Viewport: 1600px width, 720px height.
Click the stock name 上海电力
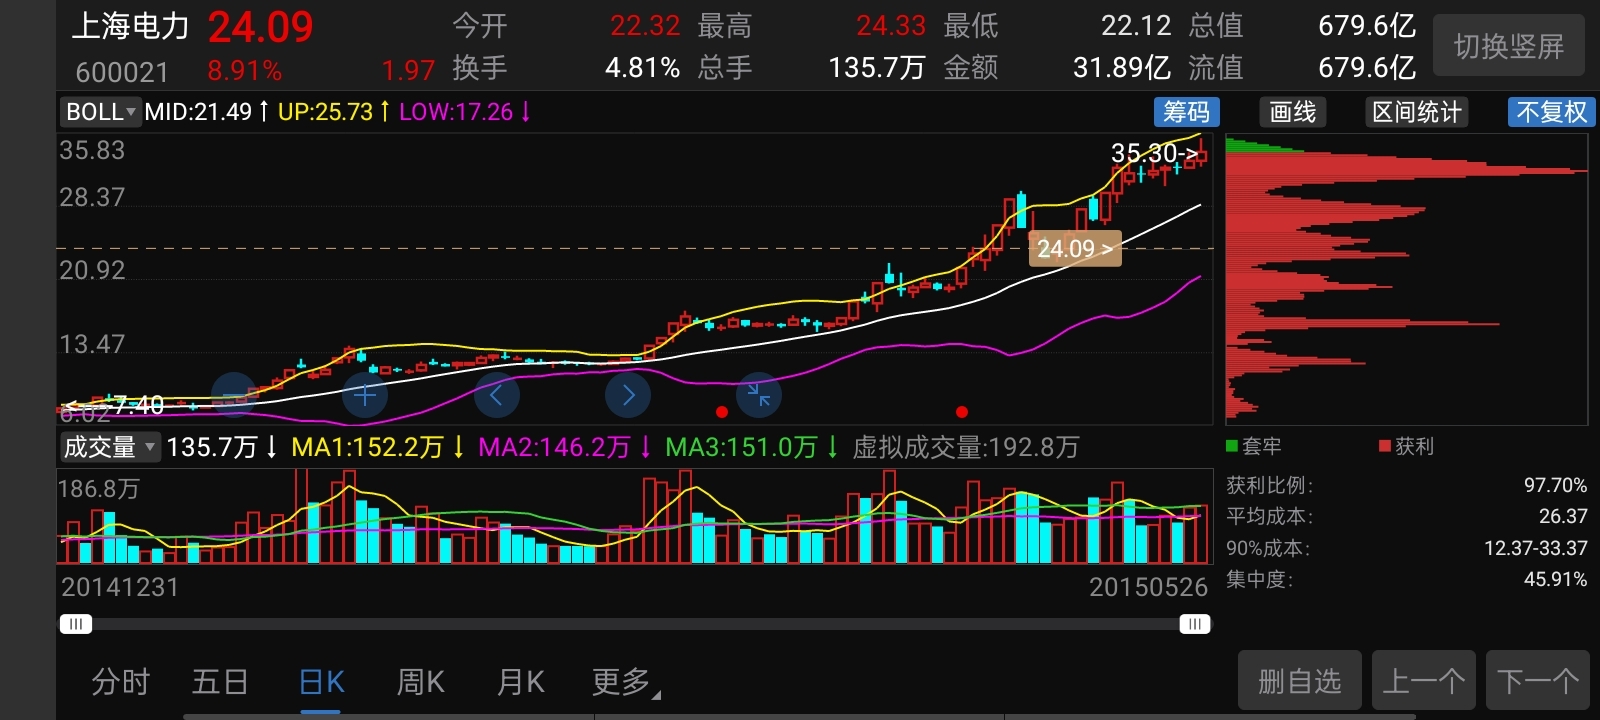pos(130,26)
